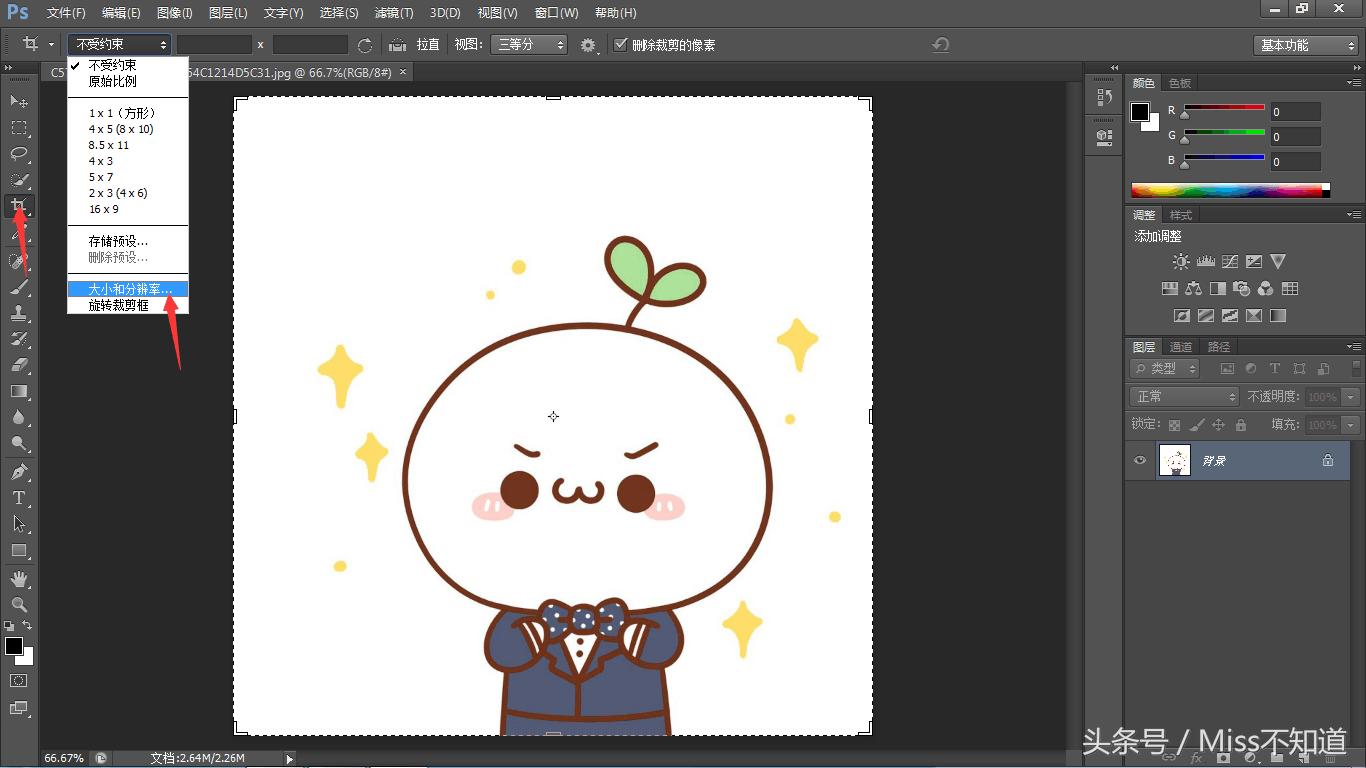Viewport: 1366px width, 768px height.
Task: Select the Crop tool in the toolbar
Action: point(18,207)
